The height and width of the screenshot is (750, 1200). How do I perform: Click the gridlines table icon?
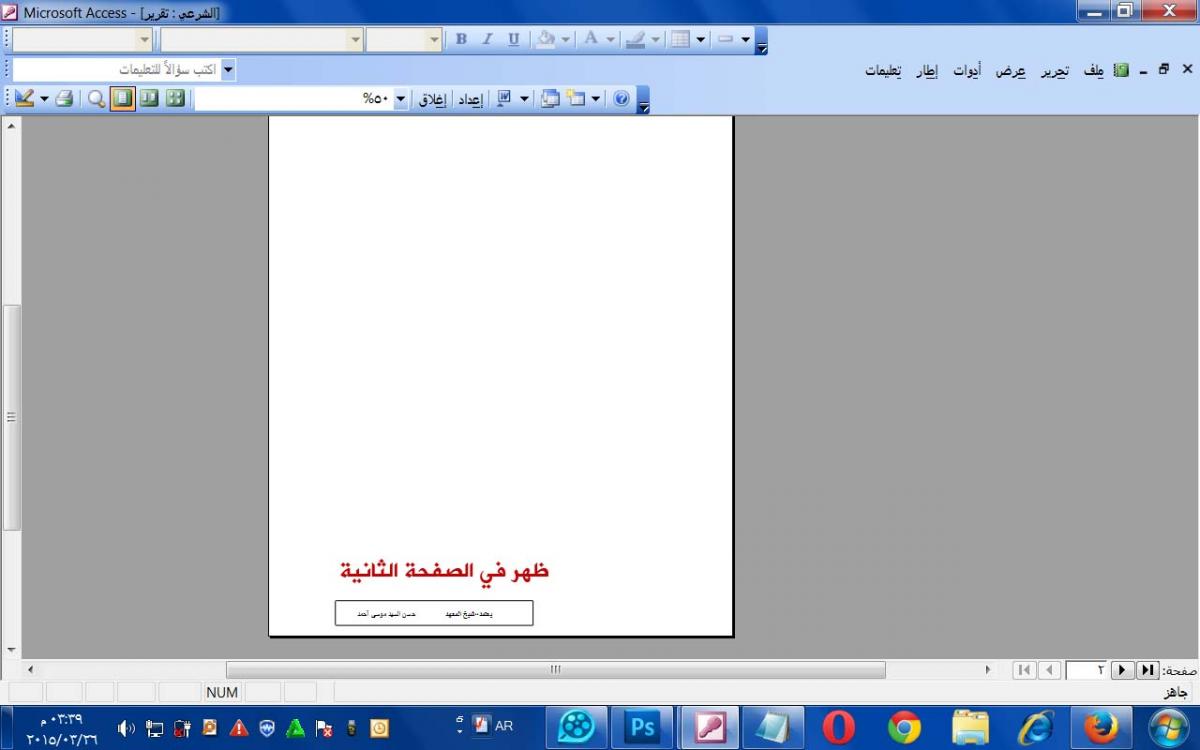(680, 39)
